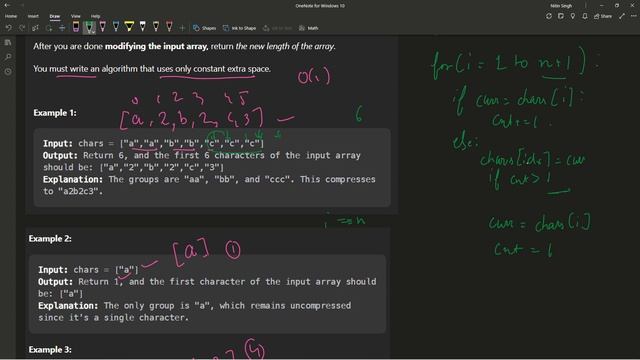Select the yellow highlighter
640x360 pixels.
click(129, 27)
